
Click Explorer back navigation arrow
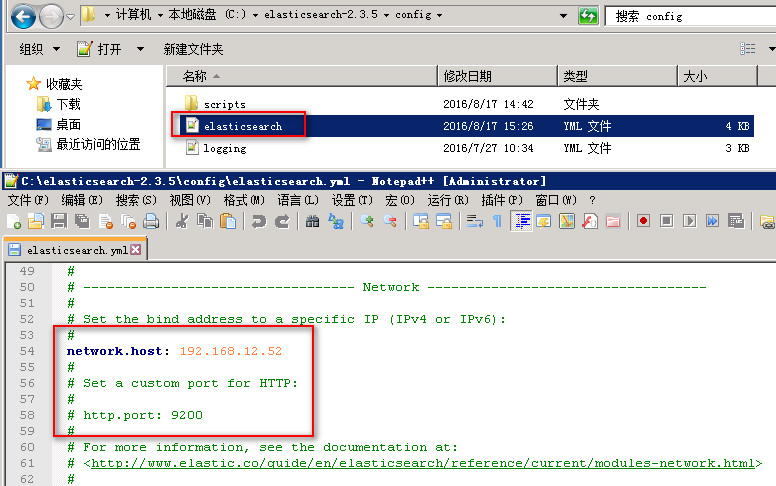pos(23,17)
